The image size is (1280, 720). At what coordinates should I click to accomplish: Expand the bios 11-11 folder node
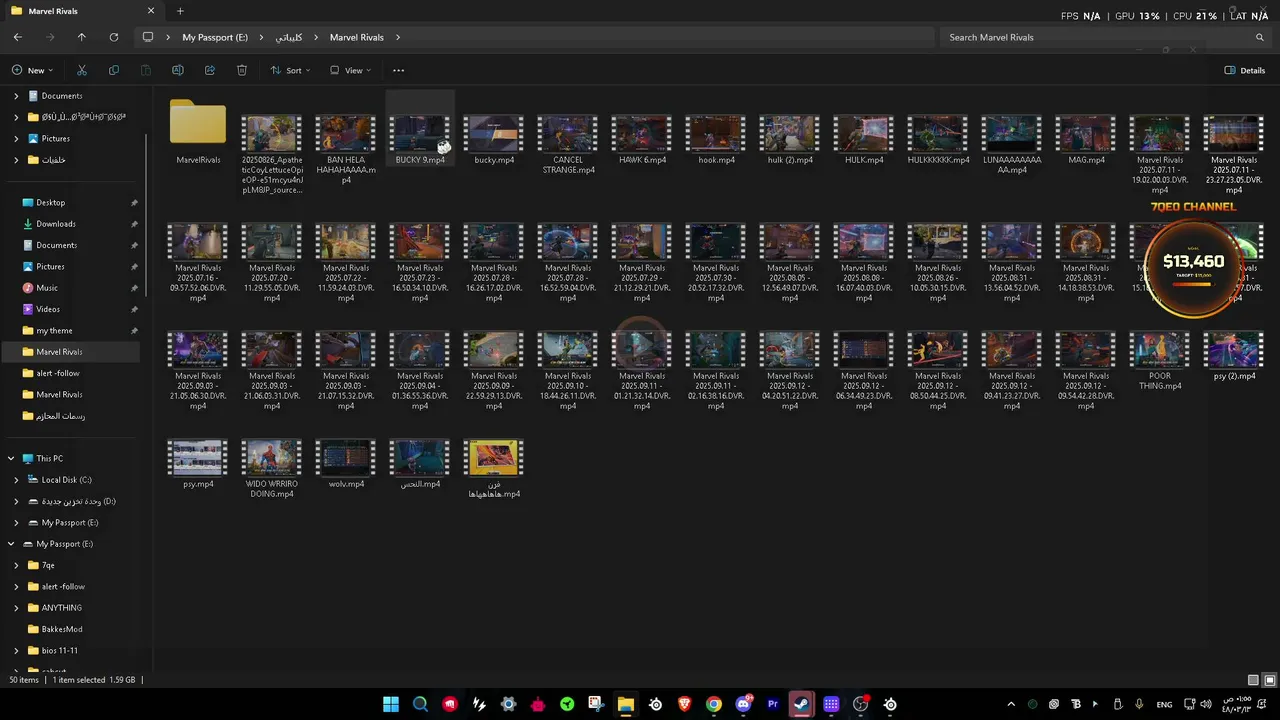coord(16,651)
